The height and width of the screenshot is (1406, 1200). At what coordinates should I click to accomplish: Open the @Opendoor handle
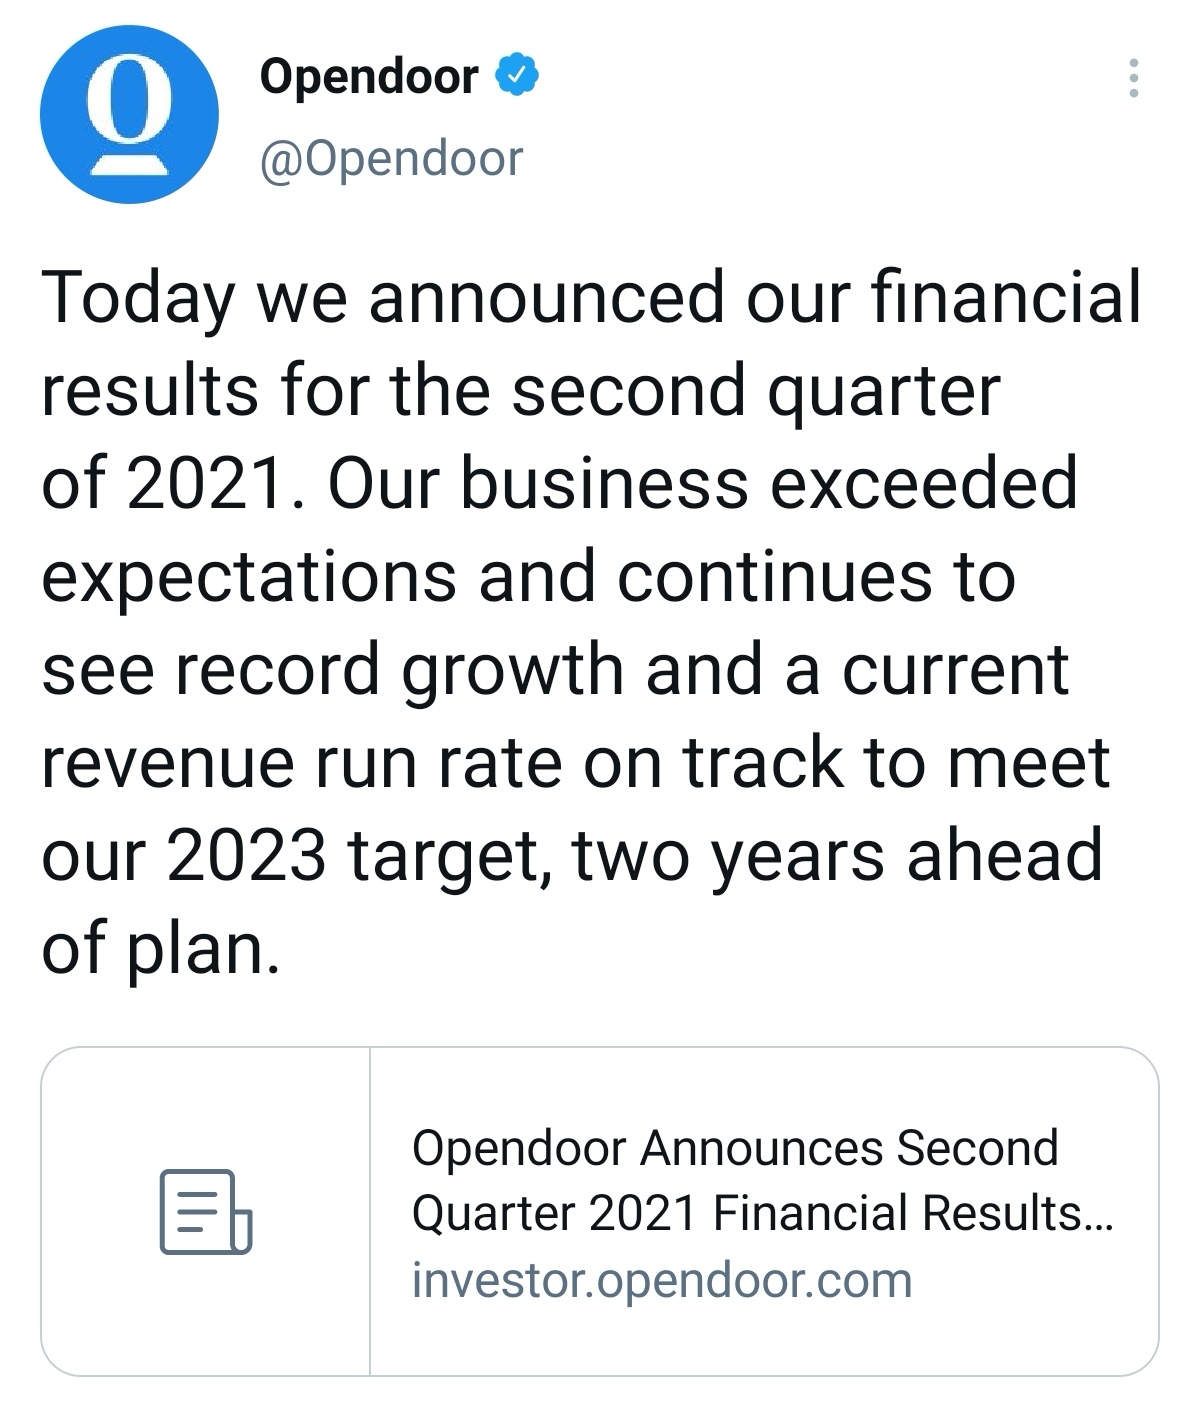[x=391, y=159]
